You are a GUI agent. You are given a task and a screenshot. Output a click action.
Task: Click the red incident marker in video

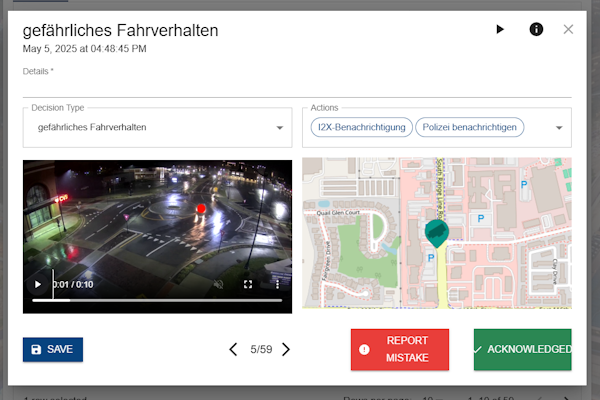coord(201,209)
